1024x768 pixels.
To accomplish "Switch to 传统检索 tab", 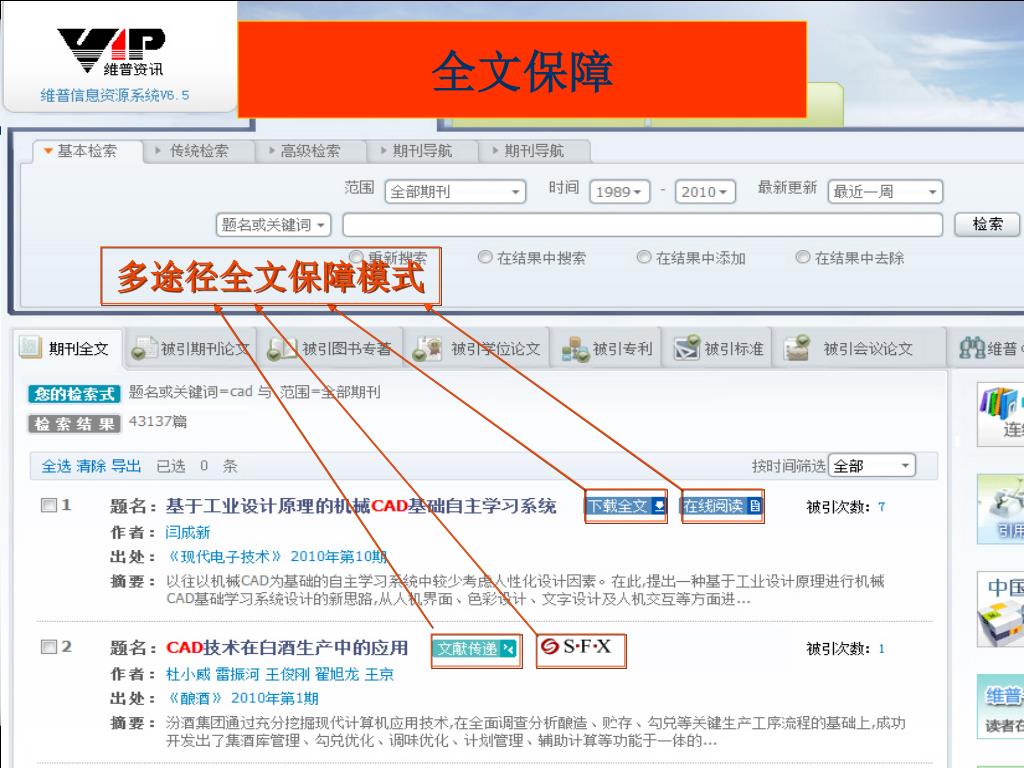I will [x=199, y=151].
